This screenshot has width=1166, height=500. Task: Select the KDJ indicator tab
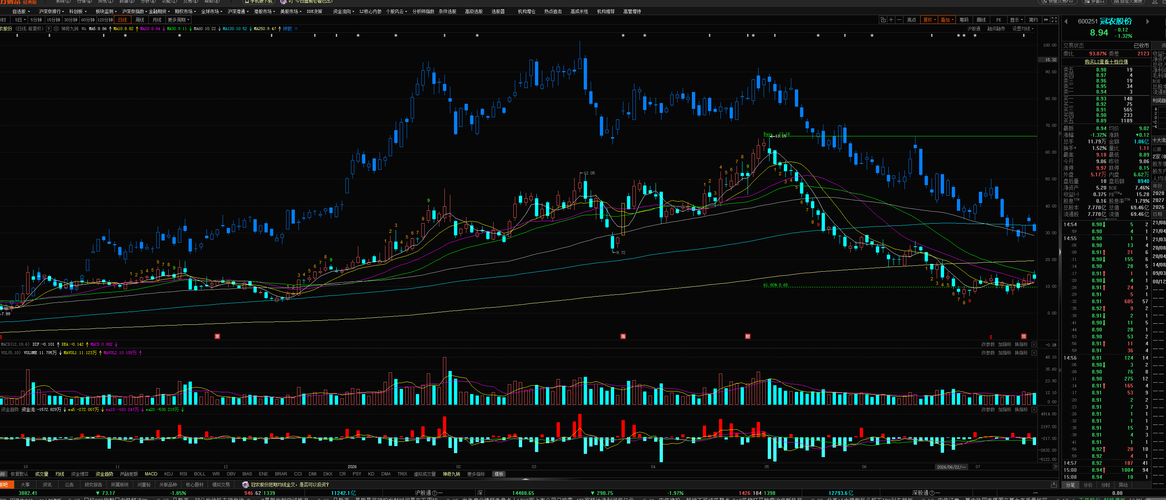[168, 474]
